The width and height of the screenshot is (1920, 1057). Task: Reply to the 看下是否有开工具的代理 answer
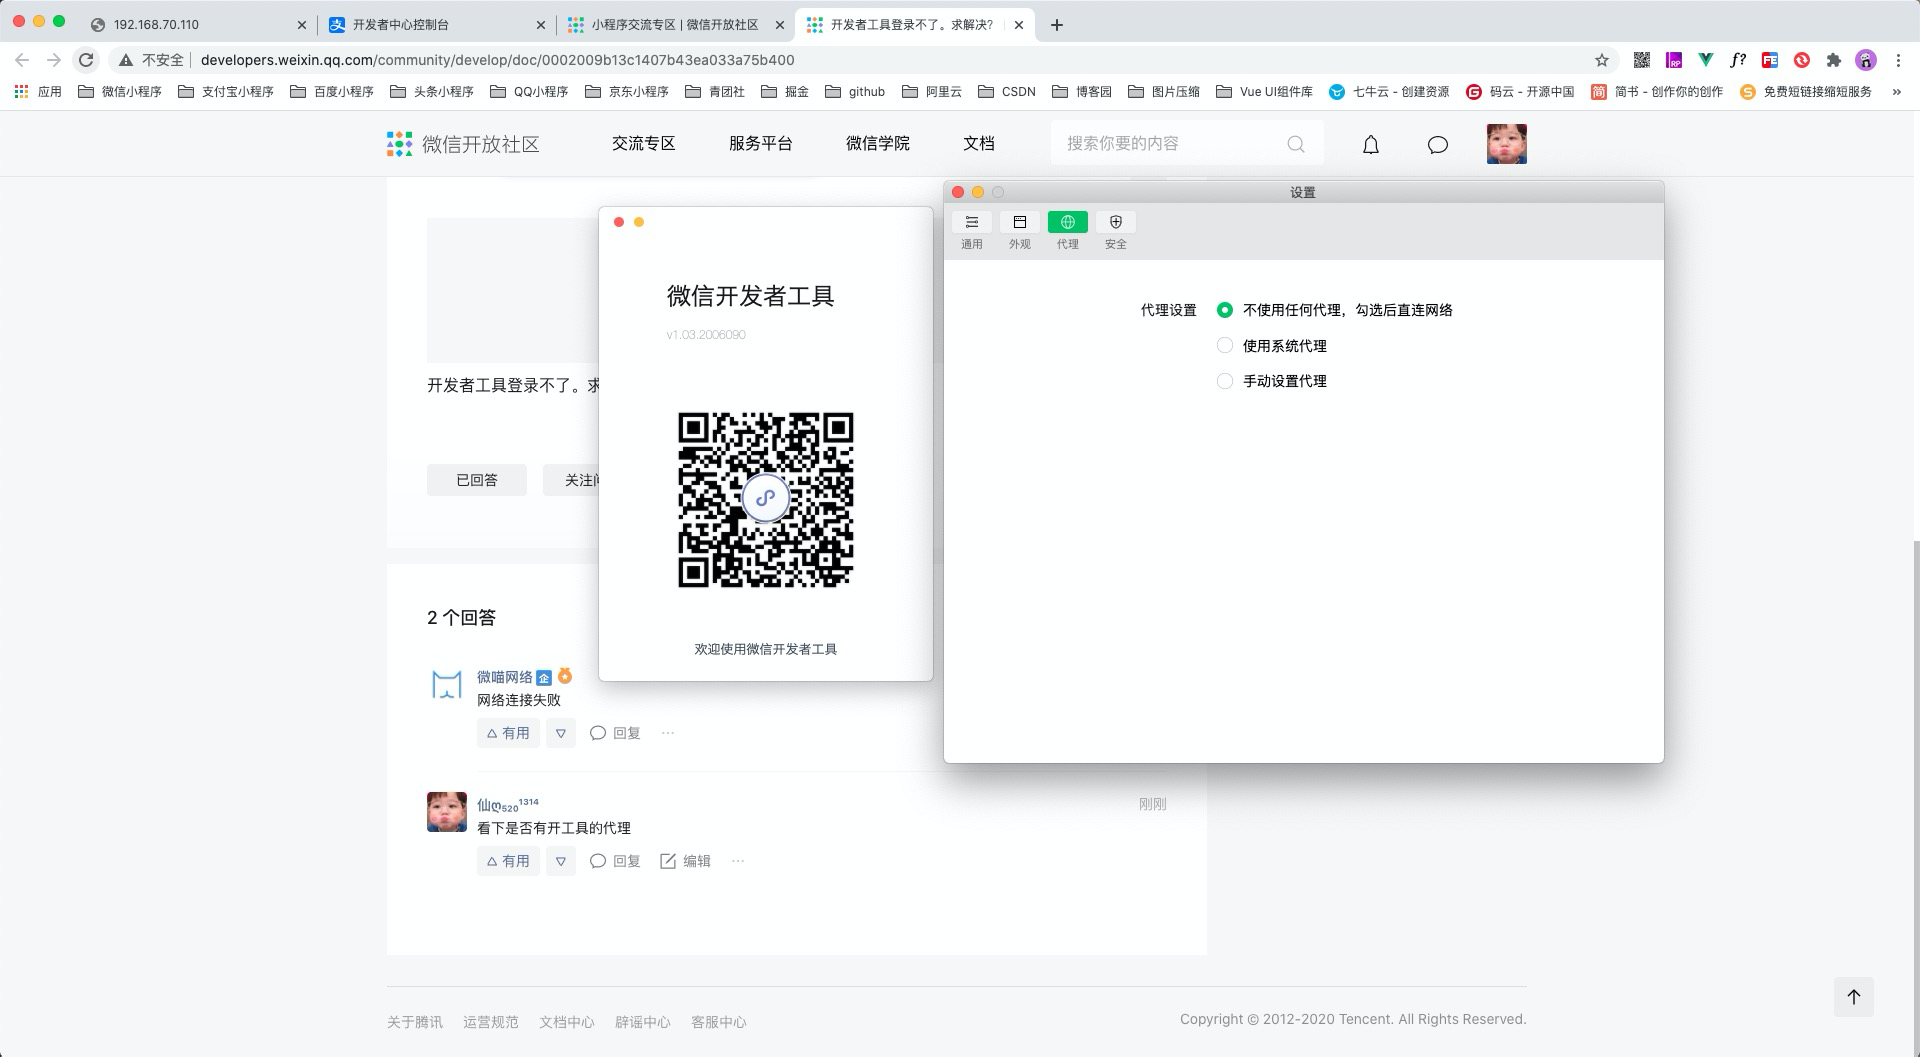[615, 861]
